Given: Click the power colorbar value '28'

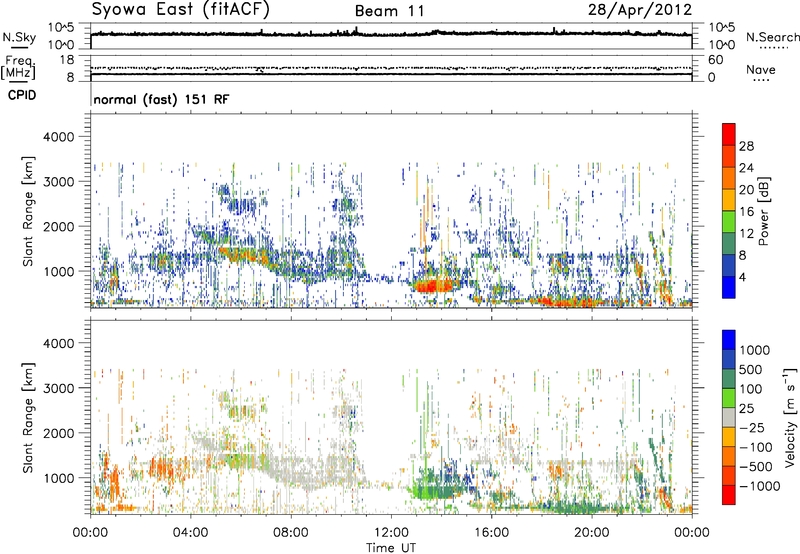Looking at the screenshot, I should pyautogui.click(x=746, y=146).
